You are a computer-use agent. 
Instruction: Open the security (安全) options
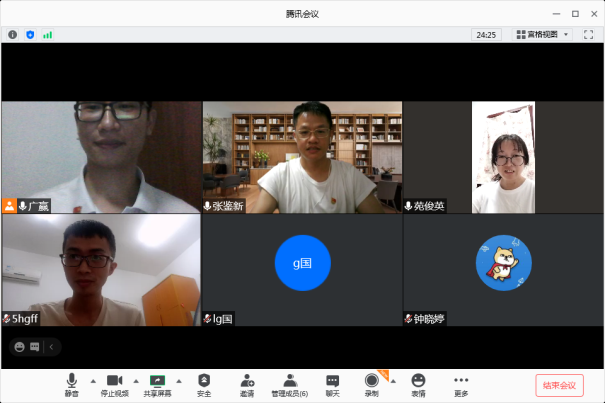tap(204, 383)
